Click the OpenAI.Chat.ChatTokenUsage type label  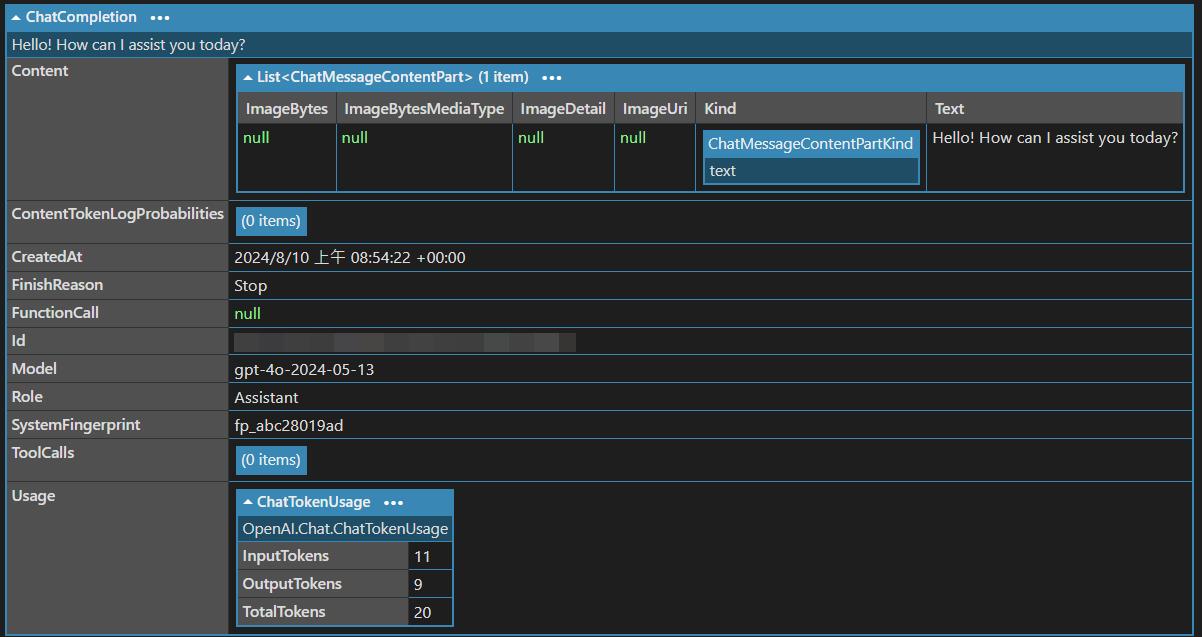345,529
